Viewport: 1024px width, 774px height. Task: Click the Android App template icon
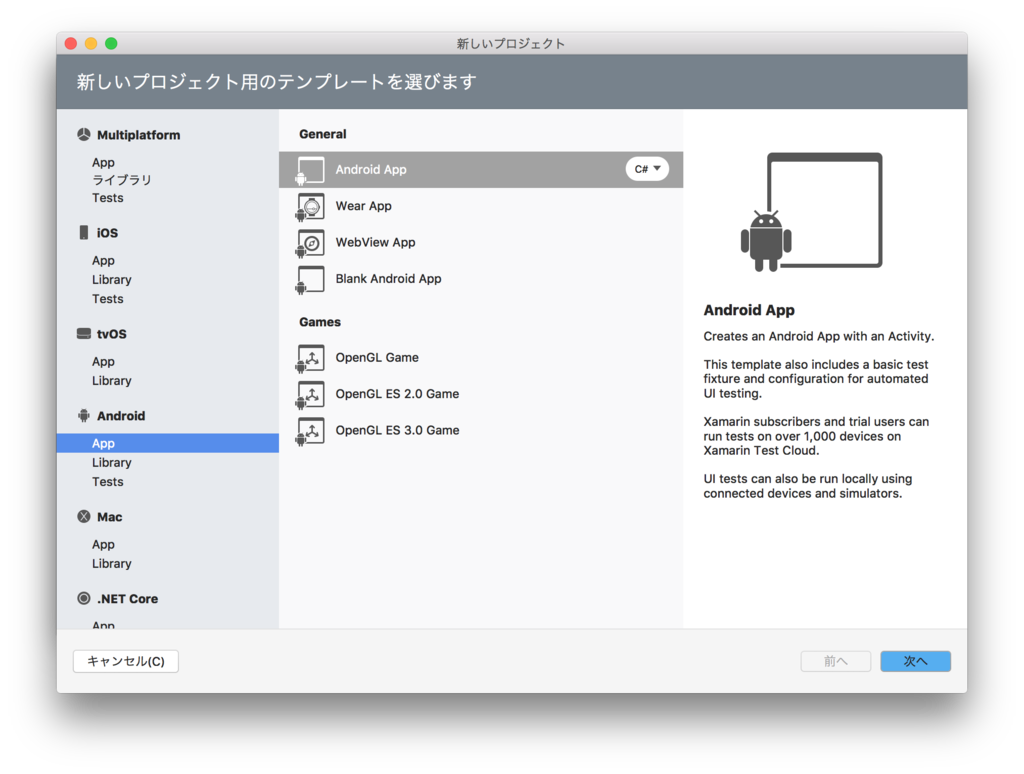tap(310, 170)
